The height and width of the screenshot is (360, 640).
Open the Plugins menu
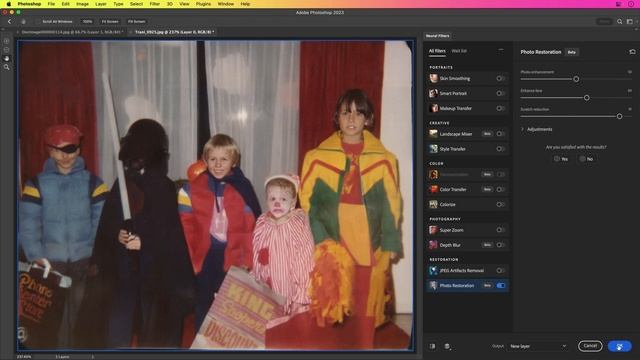click(203, 4)
